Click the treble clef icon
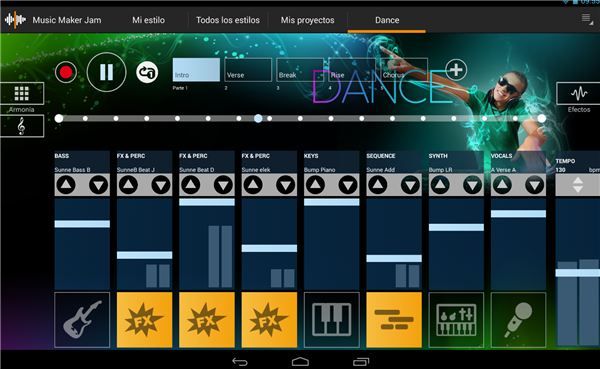The image size is (600, 369). tap(22, 126)
